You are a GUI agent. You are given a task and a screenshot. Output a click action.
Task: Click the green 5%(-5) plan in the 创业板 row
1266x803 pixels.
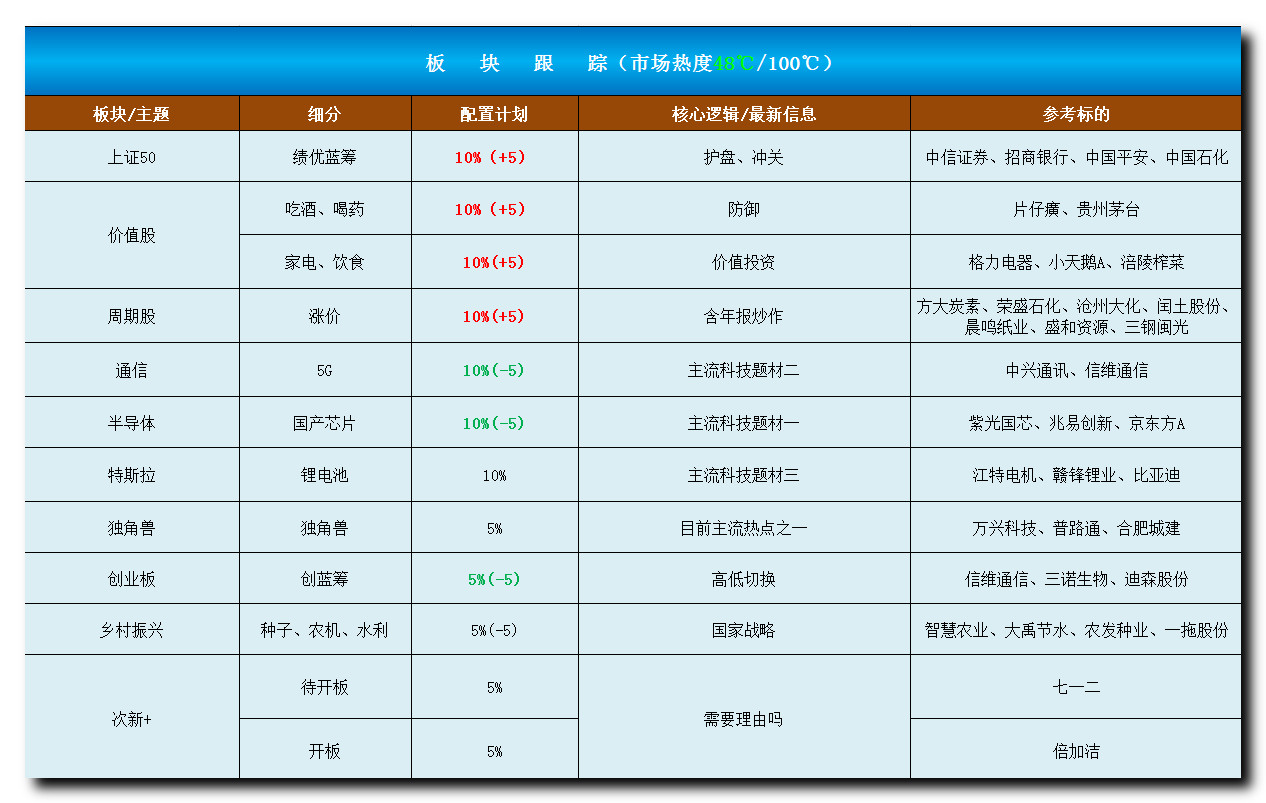click(x=494, y=579)
